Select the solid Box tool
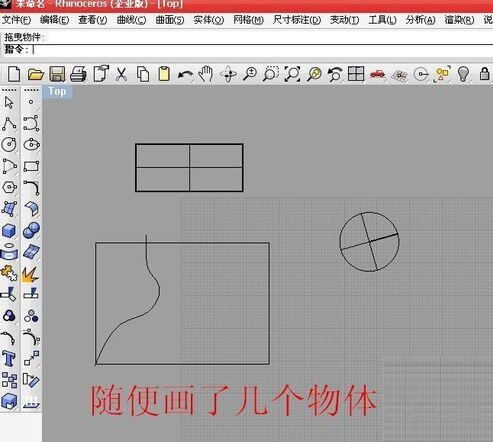The image size is (493, 442). [9, 230]
